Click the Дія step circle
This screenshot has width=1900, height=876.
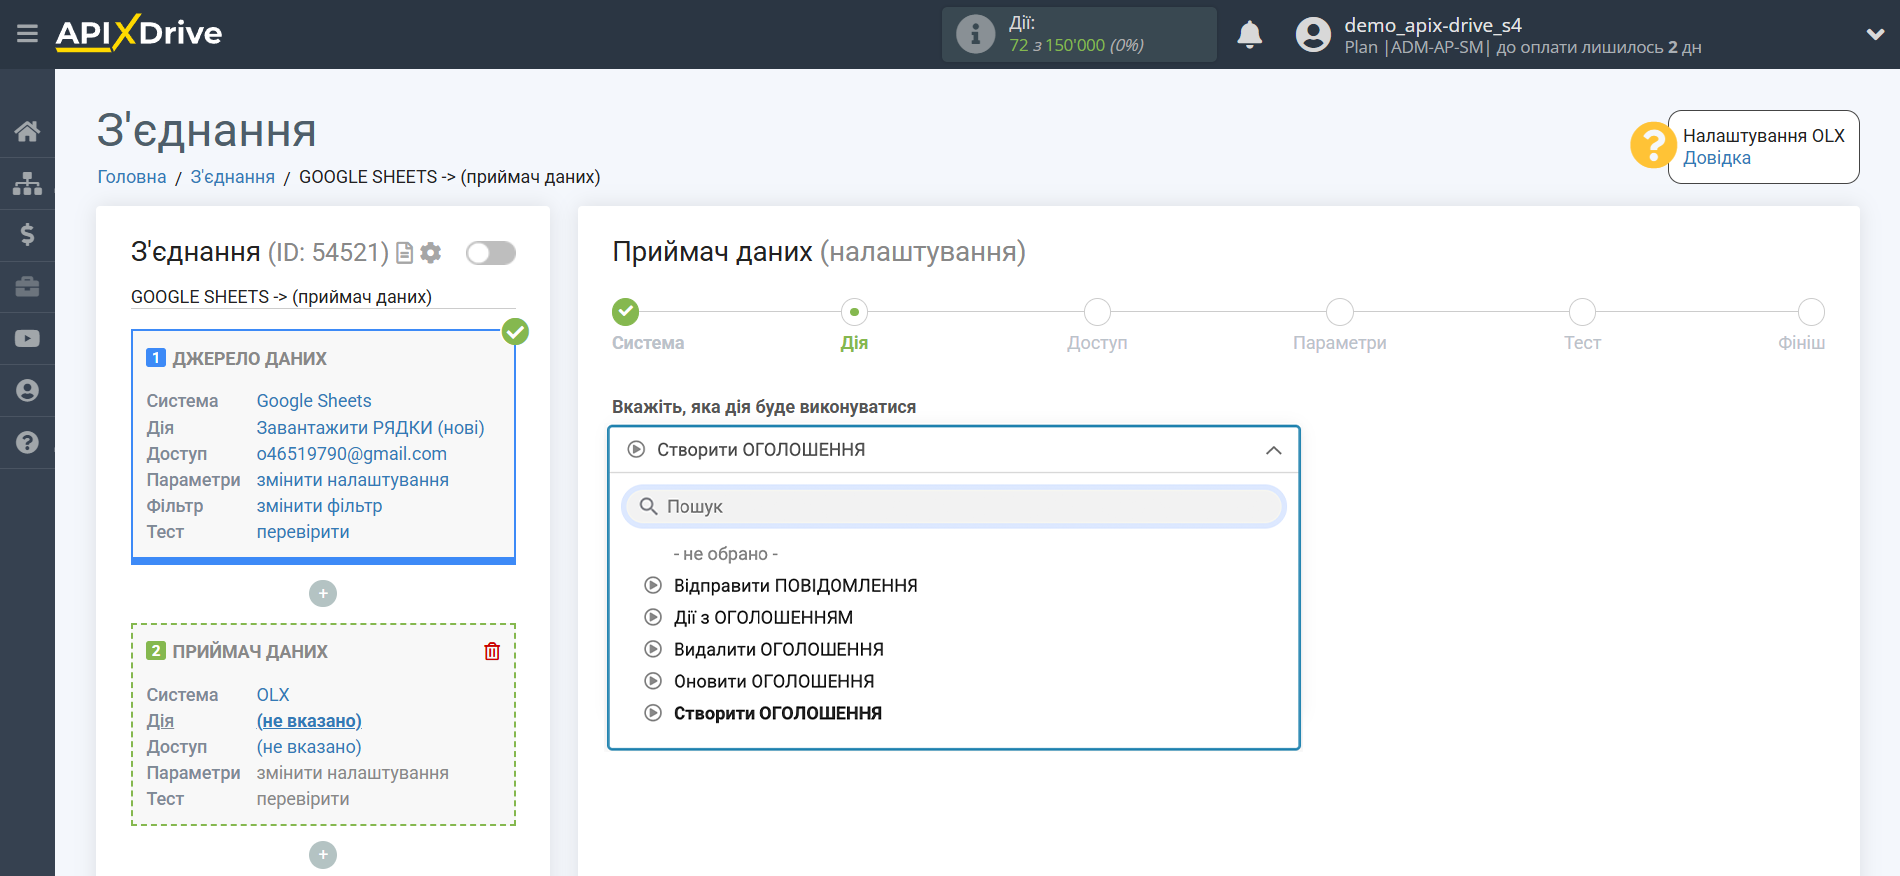tap(854, 312)
